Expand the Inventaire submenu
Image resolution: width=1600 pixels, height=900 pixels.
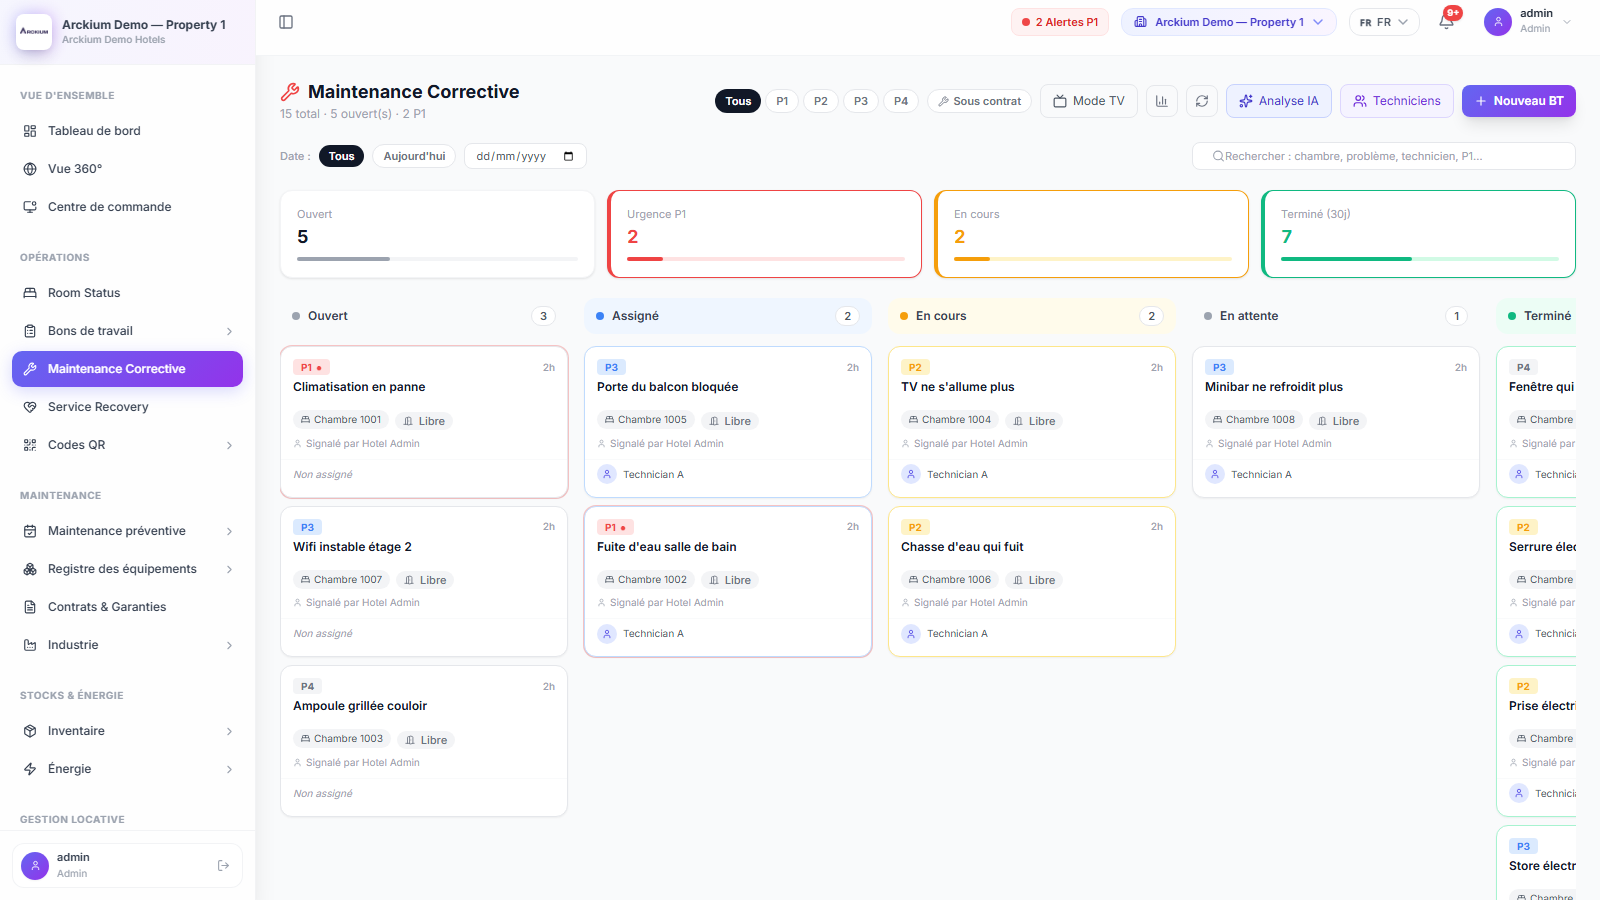coord(229,731)
